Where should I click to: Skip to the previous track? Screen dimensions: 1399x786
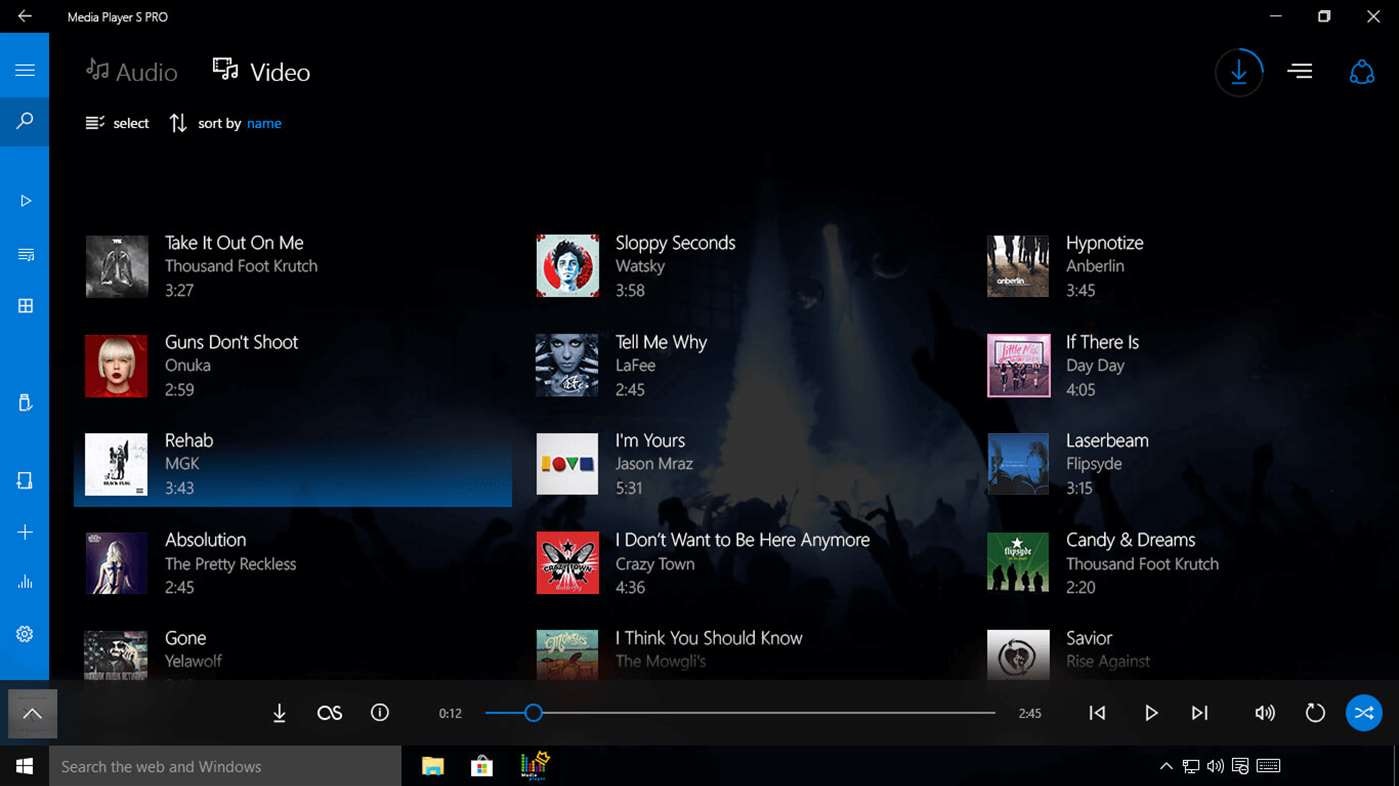point(1097,713)
